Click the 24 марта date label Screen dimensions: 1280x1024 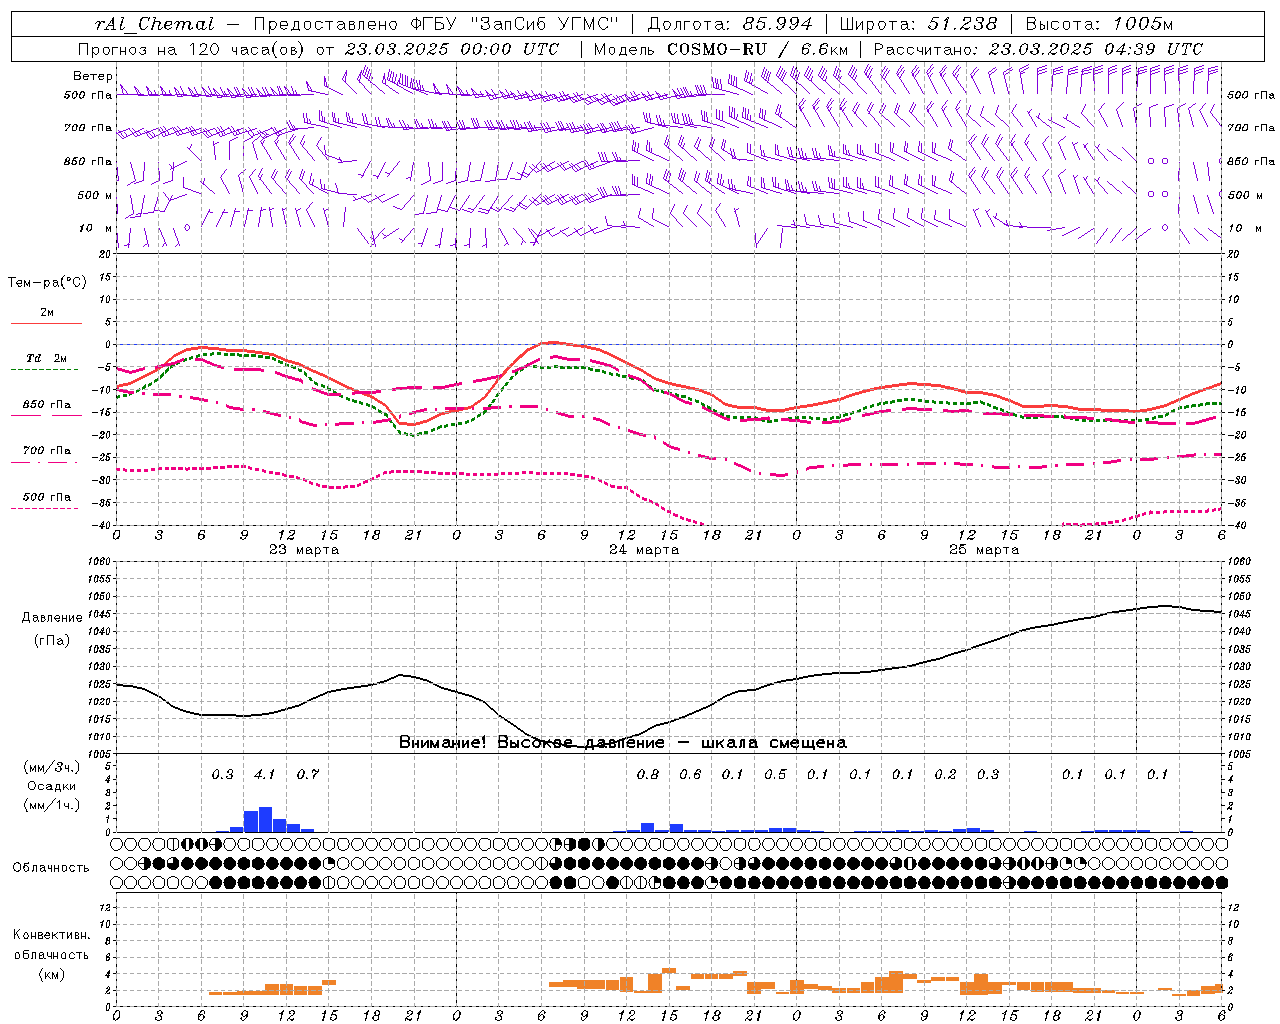click(644, 550)
